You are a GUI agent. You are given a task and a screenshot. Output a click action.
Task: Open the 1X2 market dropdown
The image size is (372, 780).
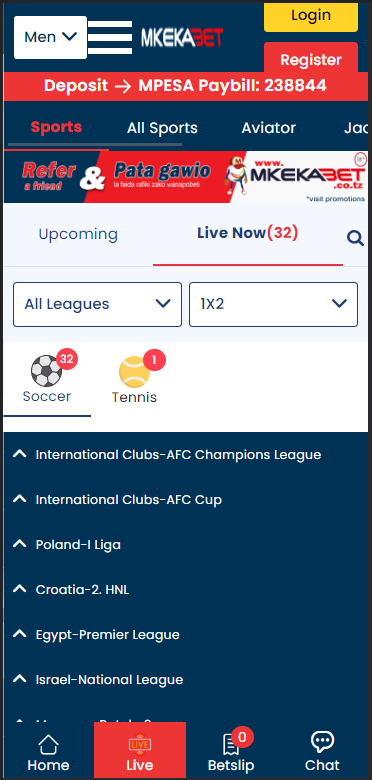tap(274, 304)
